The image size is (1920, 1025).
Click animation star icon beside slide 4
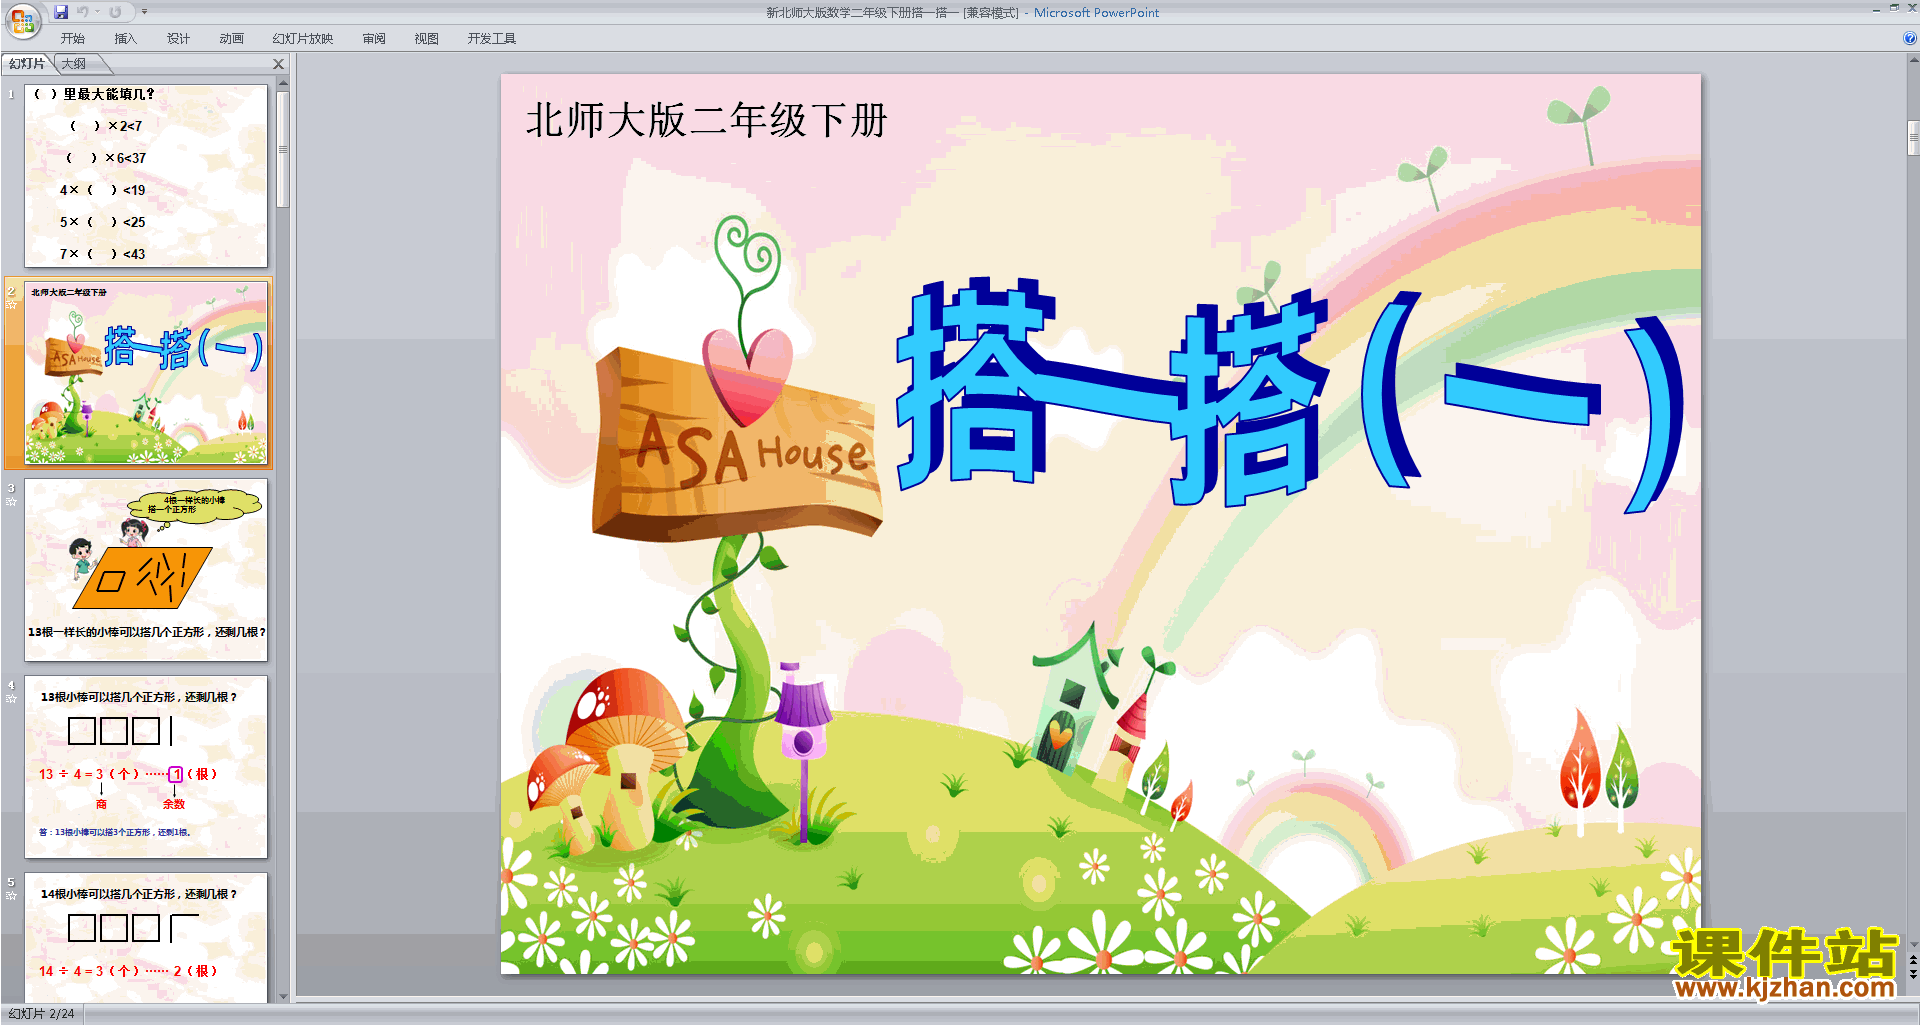pos(11,698)
